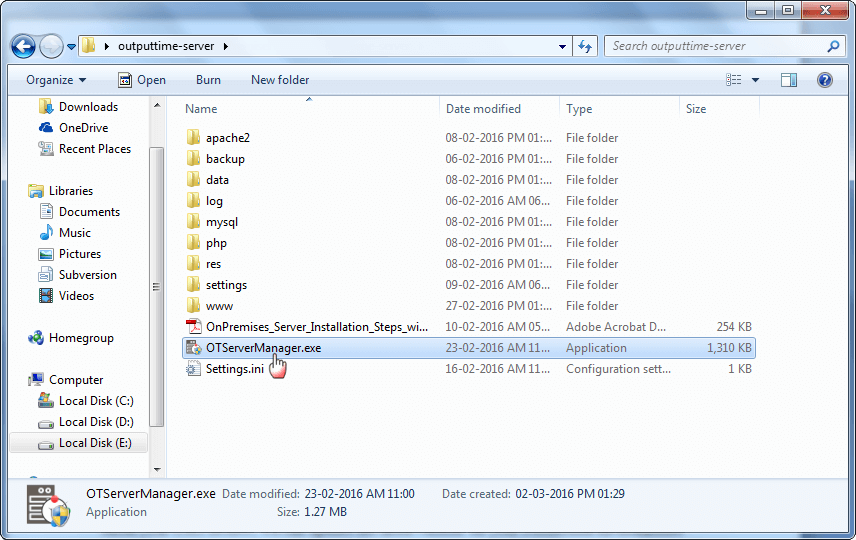856x540 pixels.
Task: Select the mysql folder icon
Action: (193, 222)
